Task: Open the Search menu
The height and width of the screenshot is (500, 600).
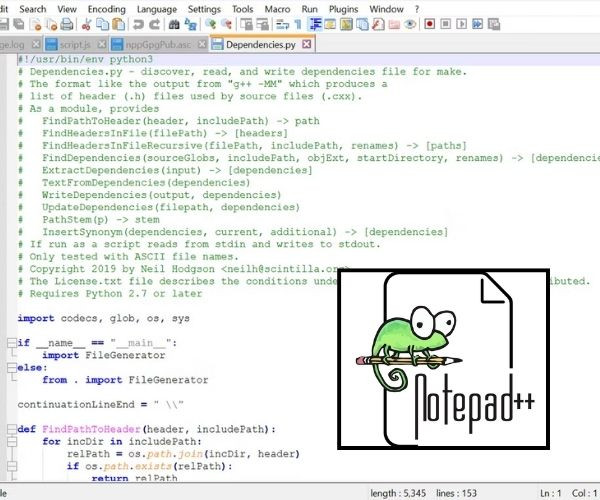Action: point(33,9)
